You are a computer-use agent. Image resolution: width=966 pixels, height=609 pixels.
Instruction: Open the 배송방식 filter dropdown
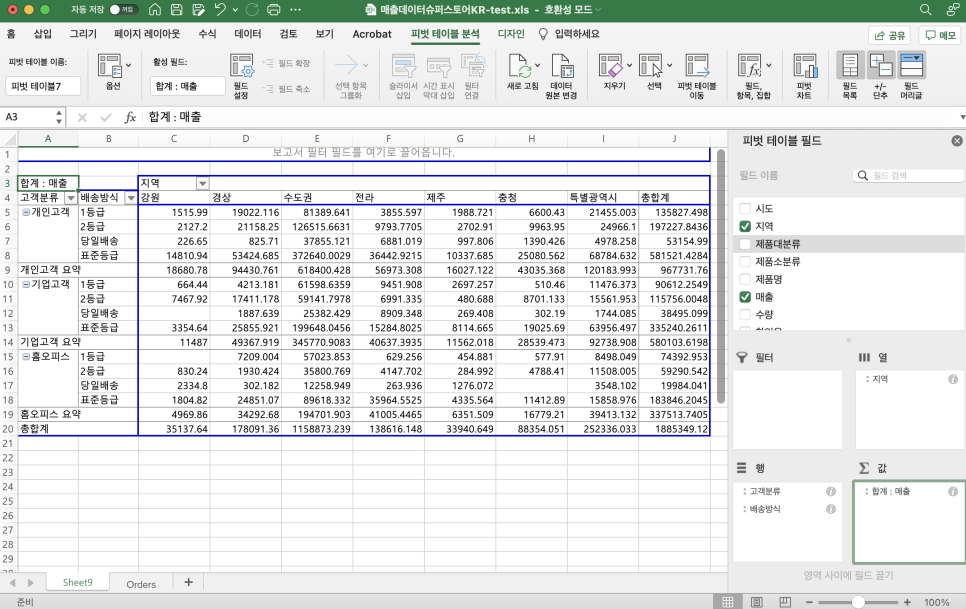click(x=131, y=198)
